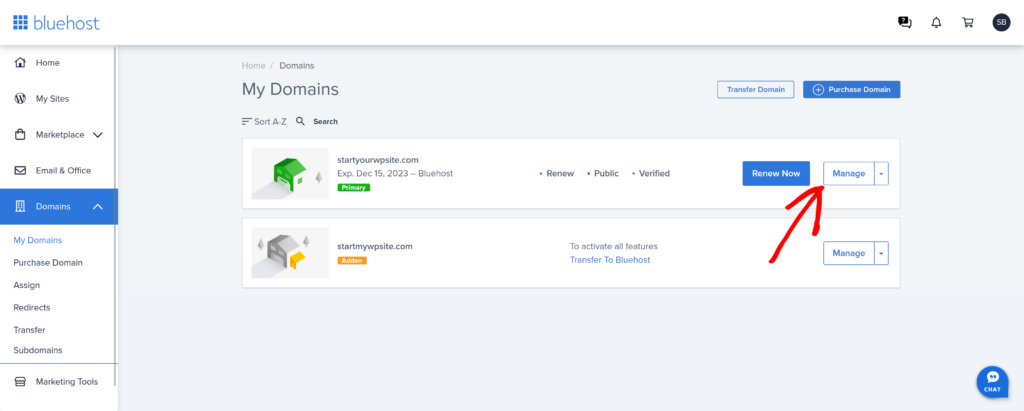Click the Transfer Domain button
This screenshot has width=1024, height=411.
755,89
